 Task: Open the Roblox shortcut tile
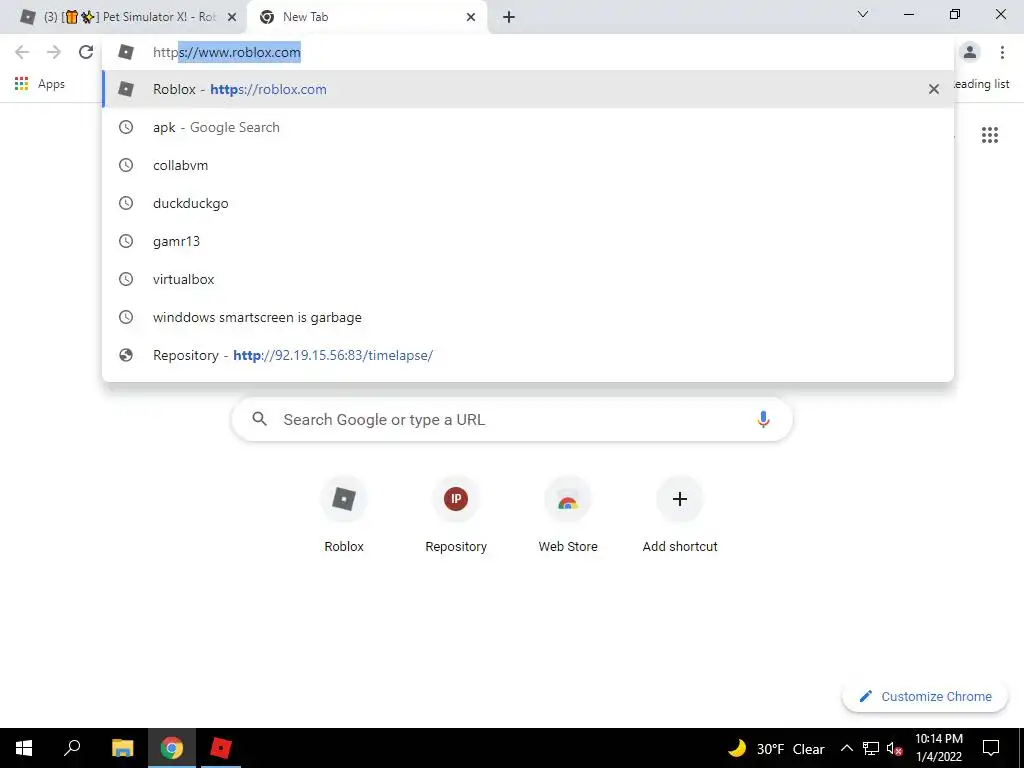(344, 515)
